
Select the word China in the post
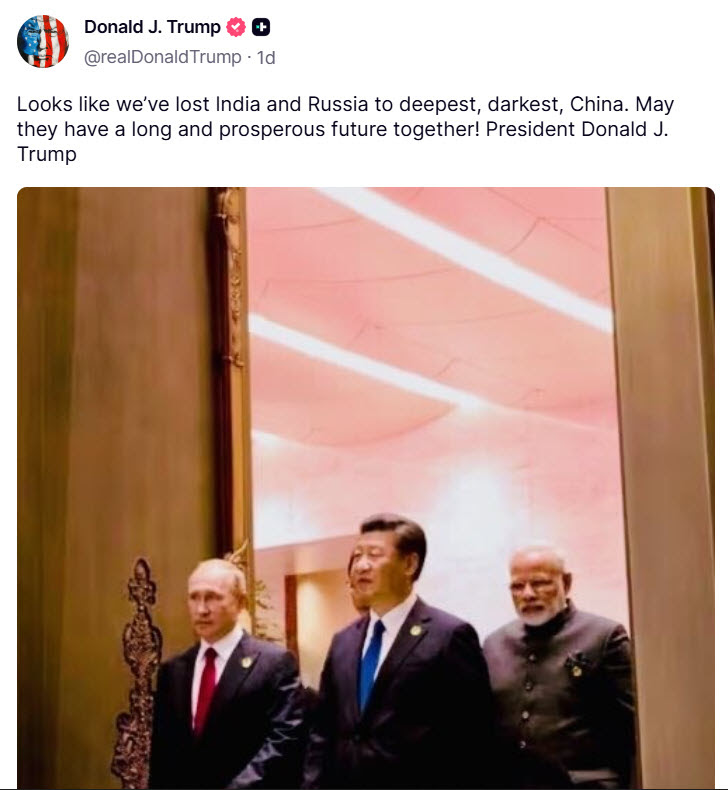click(600, 104)
